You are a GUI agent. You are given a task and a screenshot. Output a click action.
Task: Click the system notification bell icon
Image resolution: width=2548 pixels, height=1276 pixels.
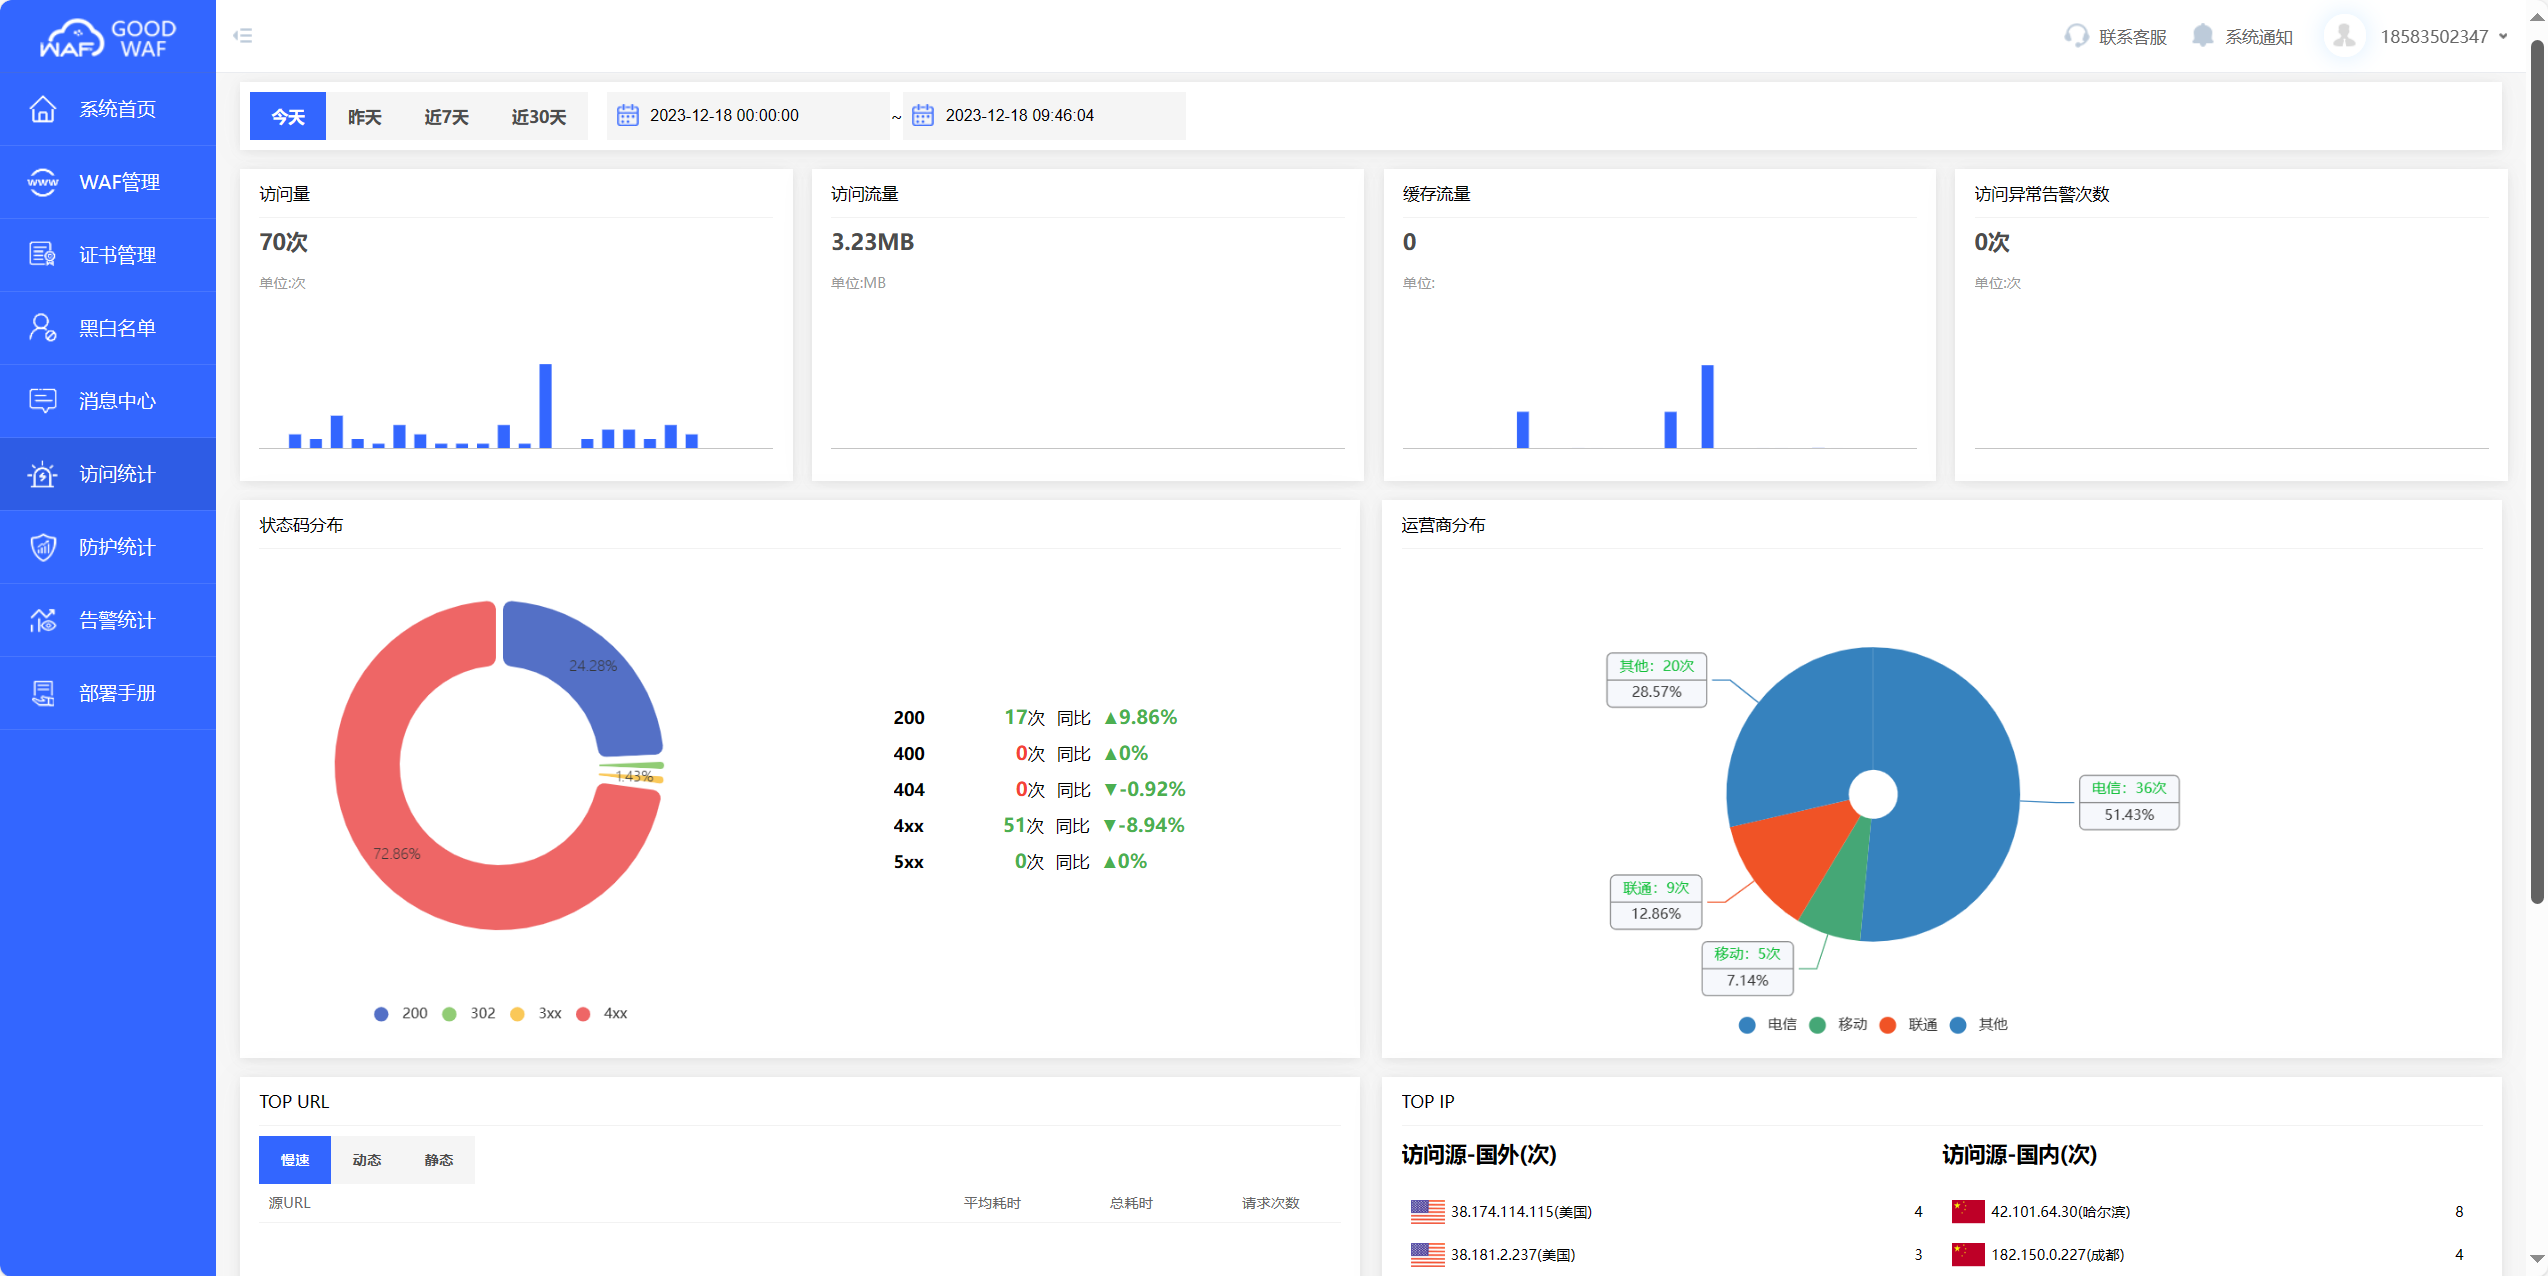click(2202, 36)
